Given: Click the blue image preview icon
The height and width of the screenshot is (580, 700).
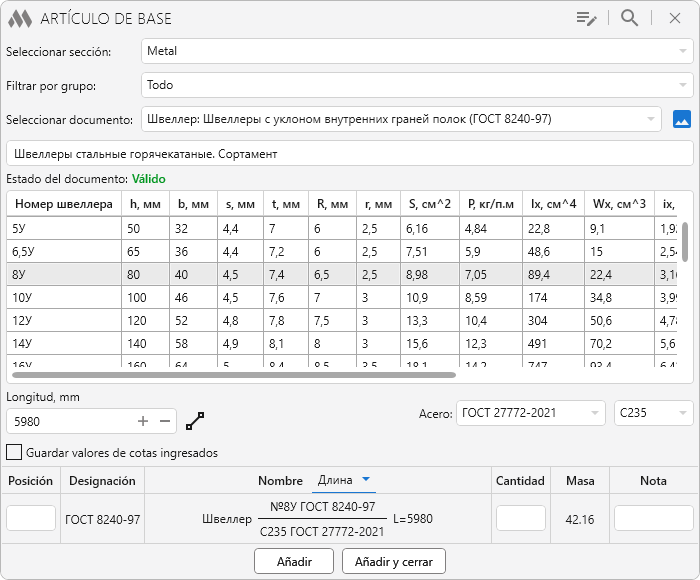Looking at the screenshot, I should click(682, 119).
